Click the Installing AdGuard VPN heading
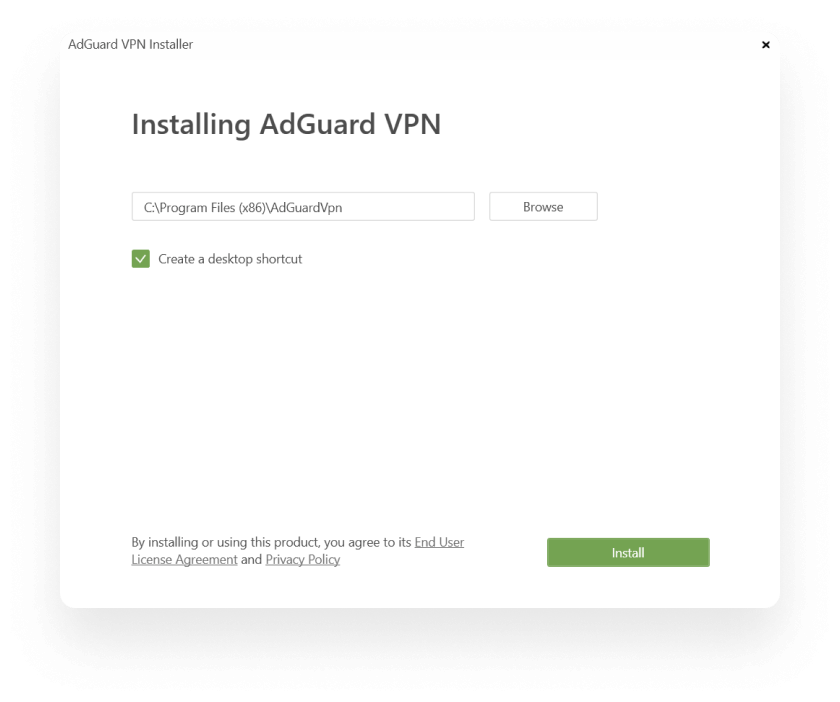The height and width of the screenshot is (702, 840). (x=288, y=124)
